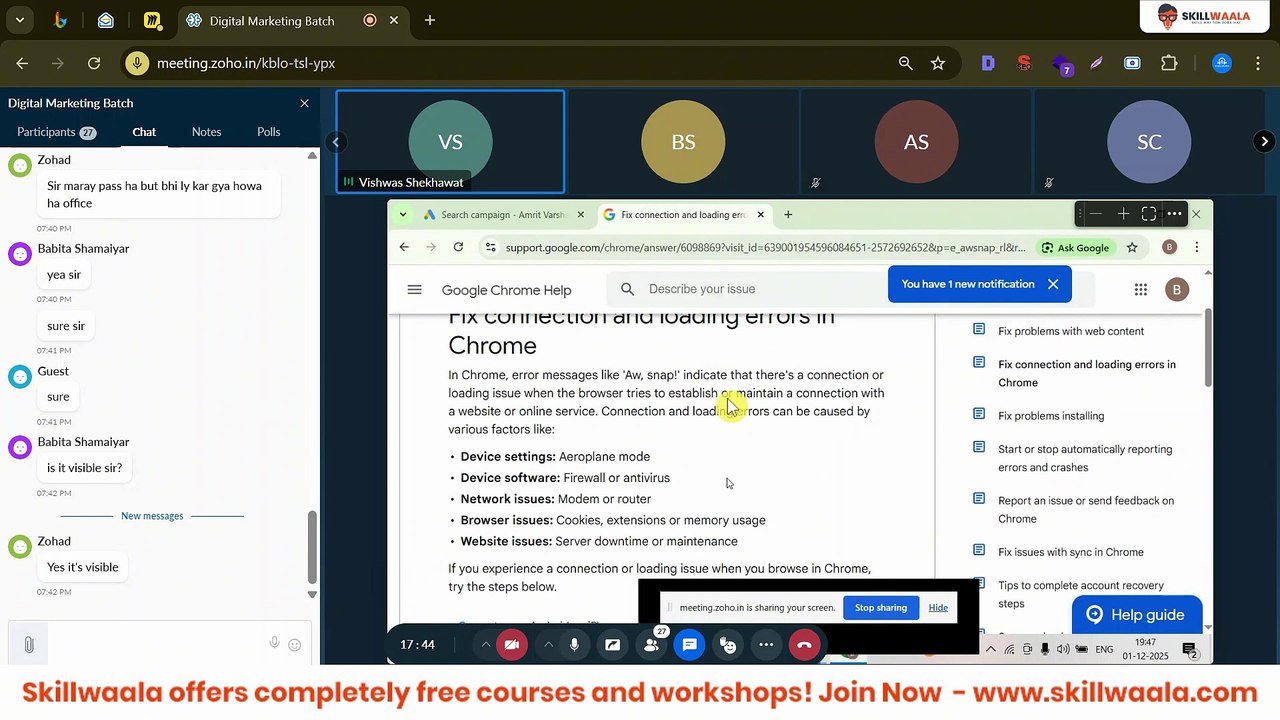Toggle the chat panel from the meeting toolbar
Screen dimensions: 1280x720
[689, 645]
